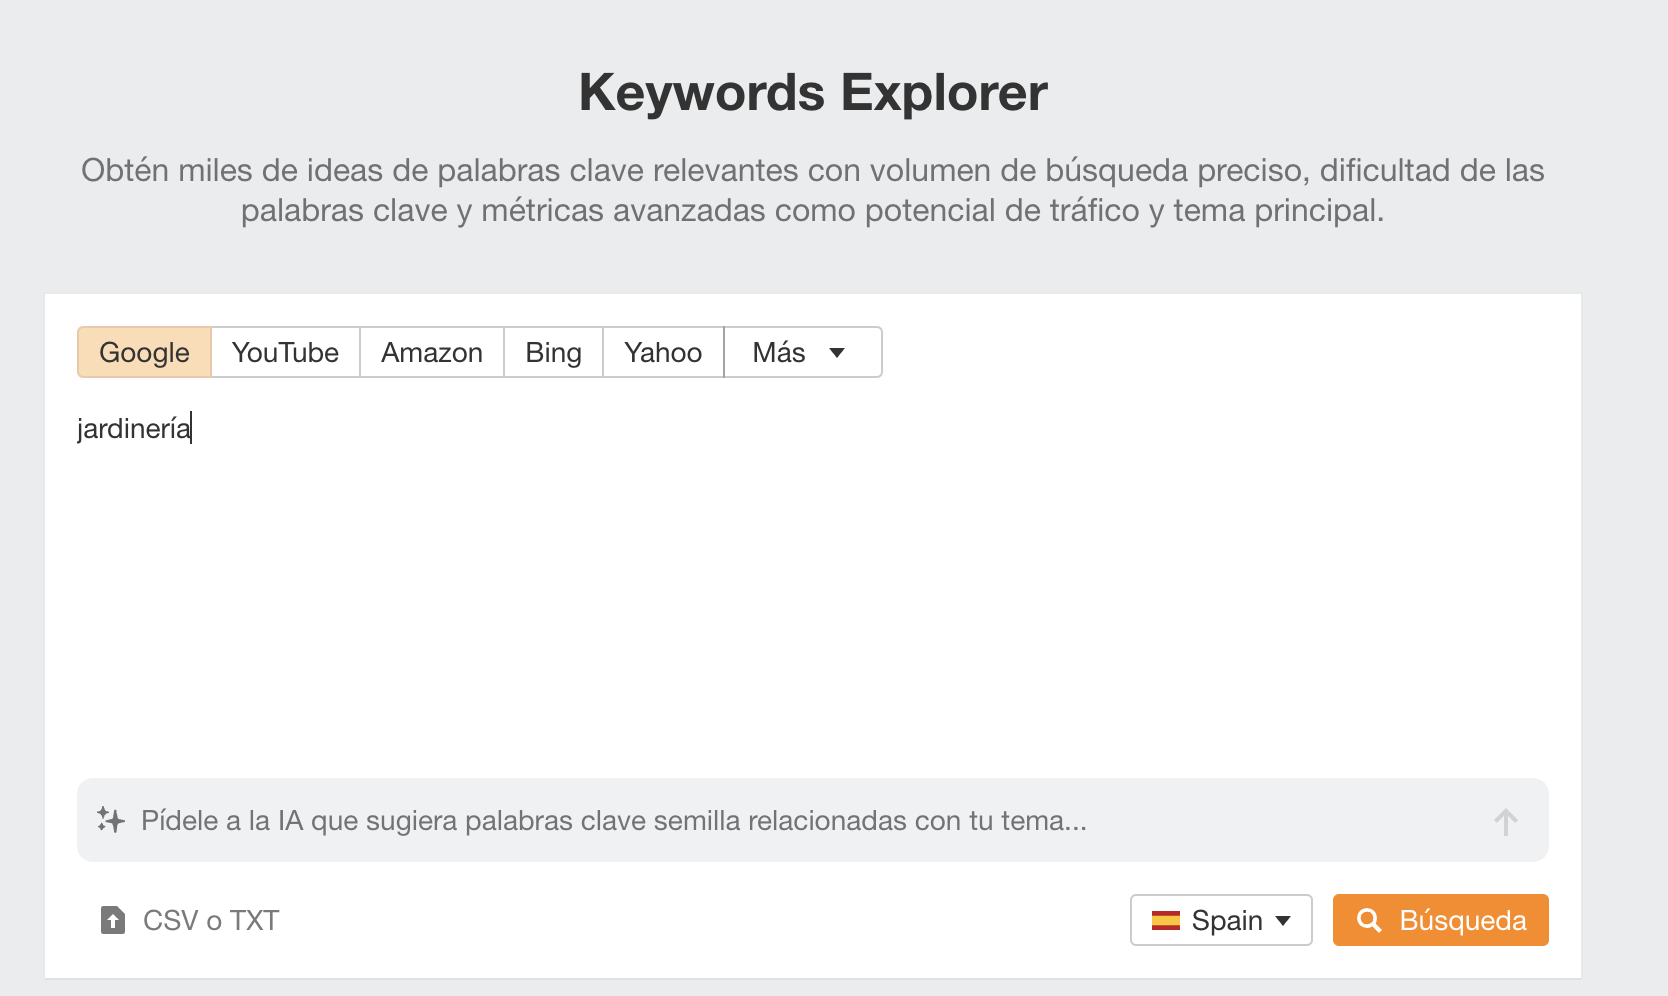
Task: Click the Spain flag icon
Action: (1167, 920)
